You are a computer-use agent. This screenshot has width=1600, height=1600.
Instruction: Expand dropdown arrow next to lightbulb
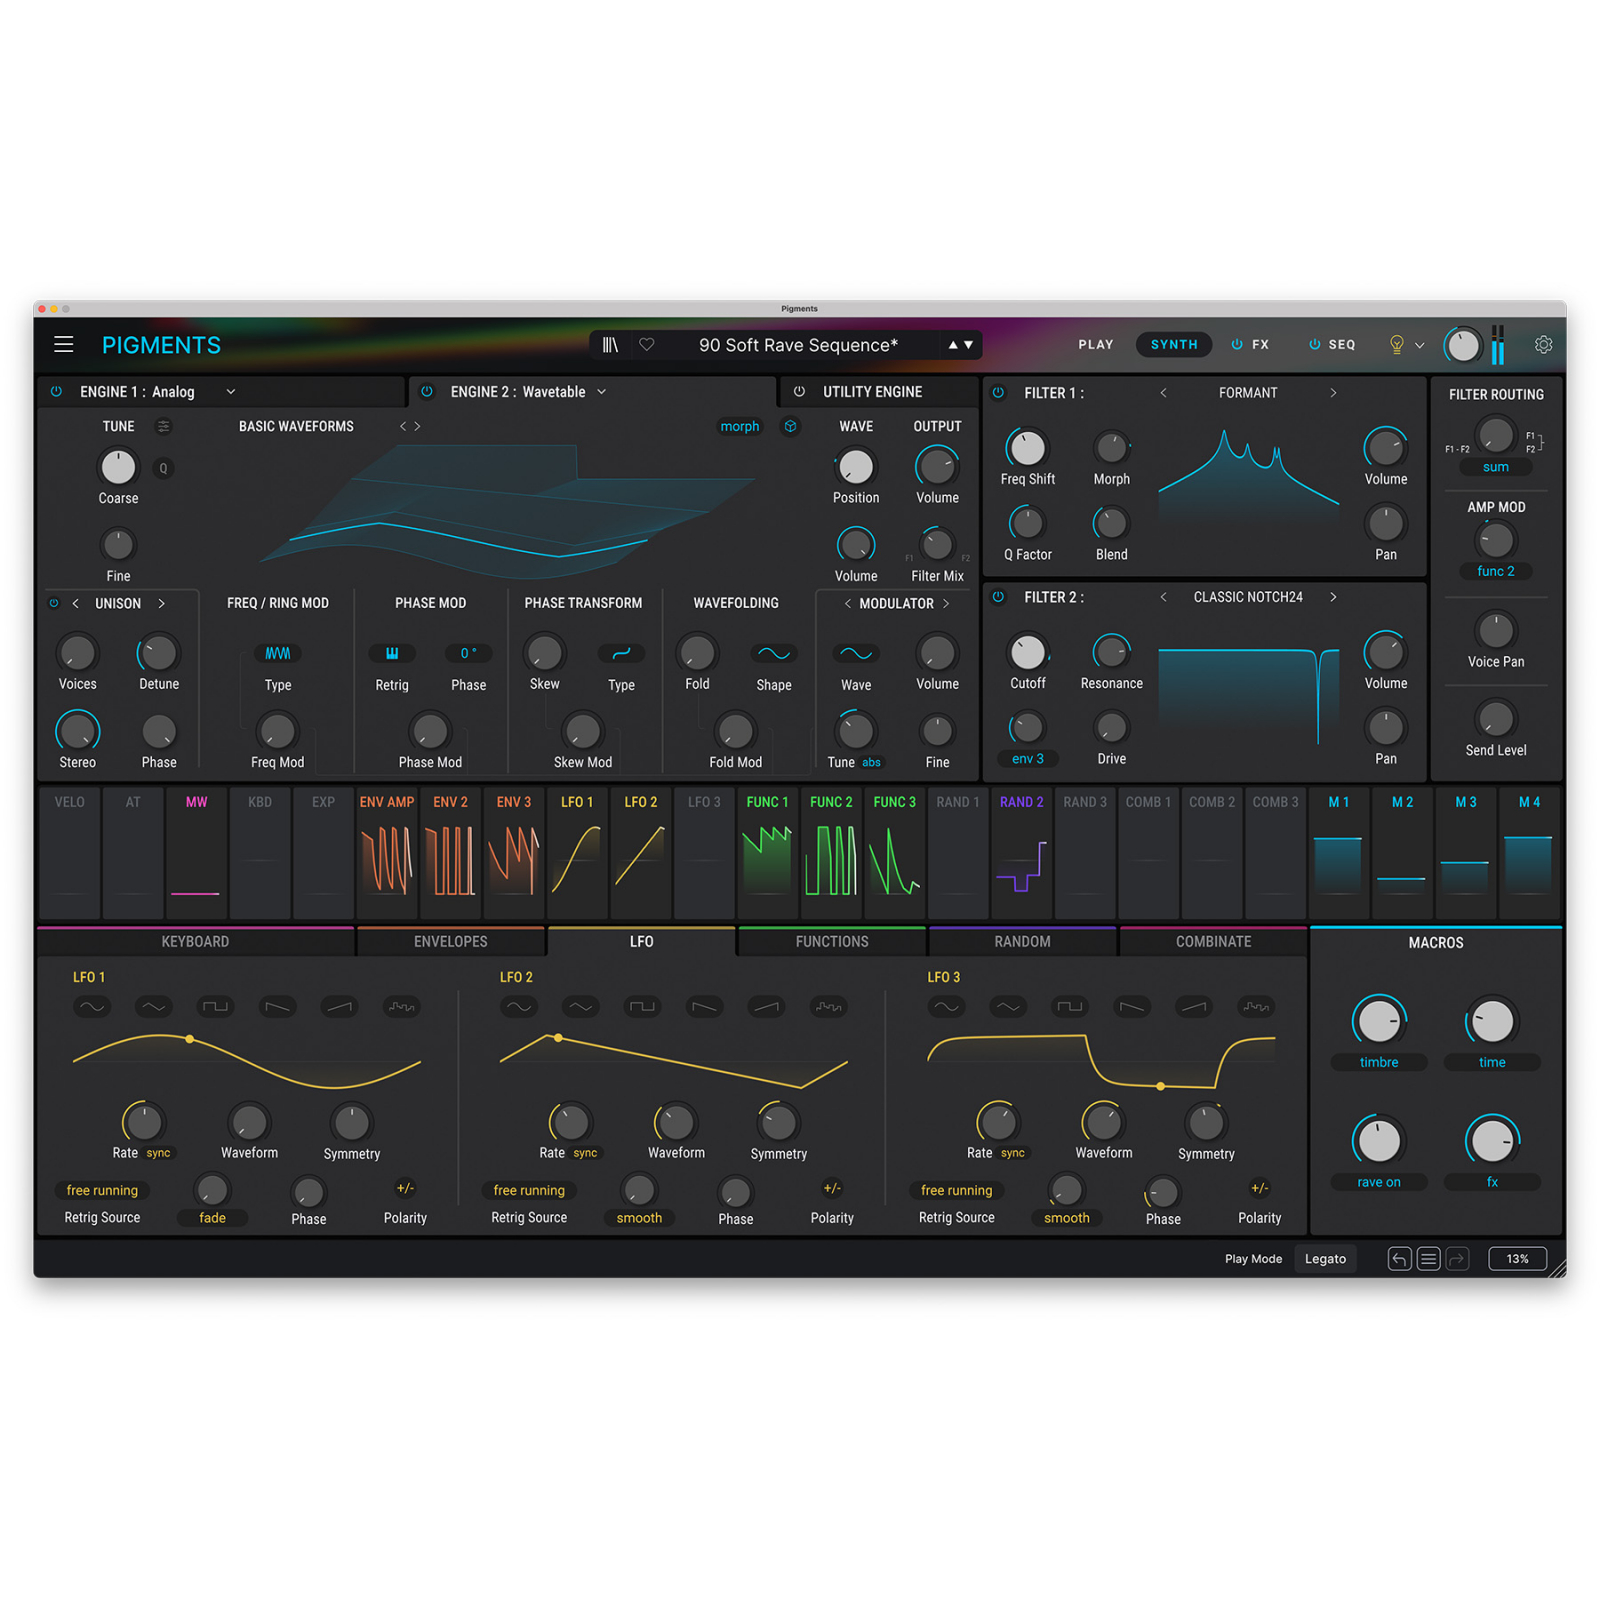[x=1420, y=346]
